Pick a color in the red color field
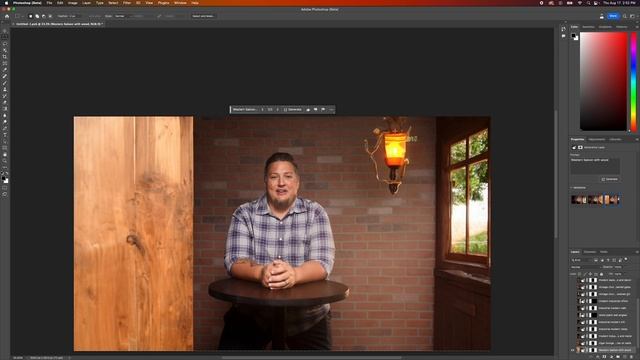 tap(603, 82)
